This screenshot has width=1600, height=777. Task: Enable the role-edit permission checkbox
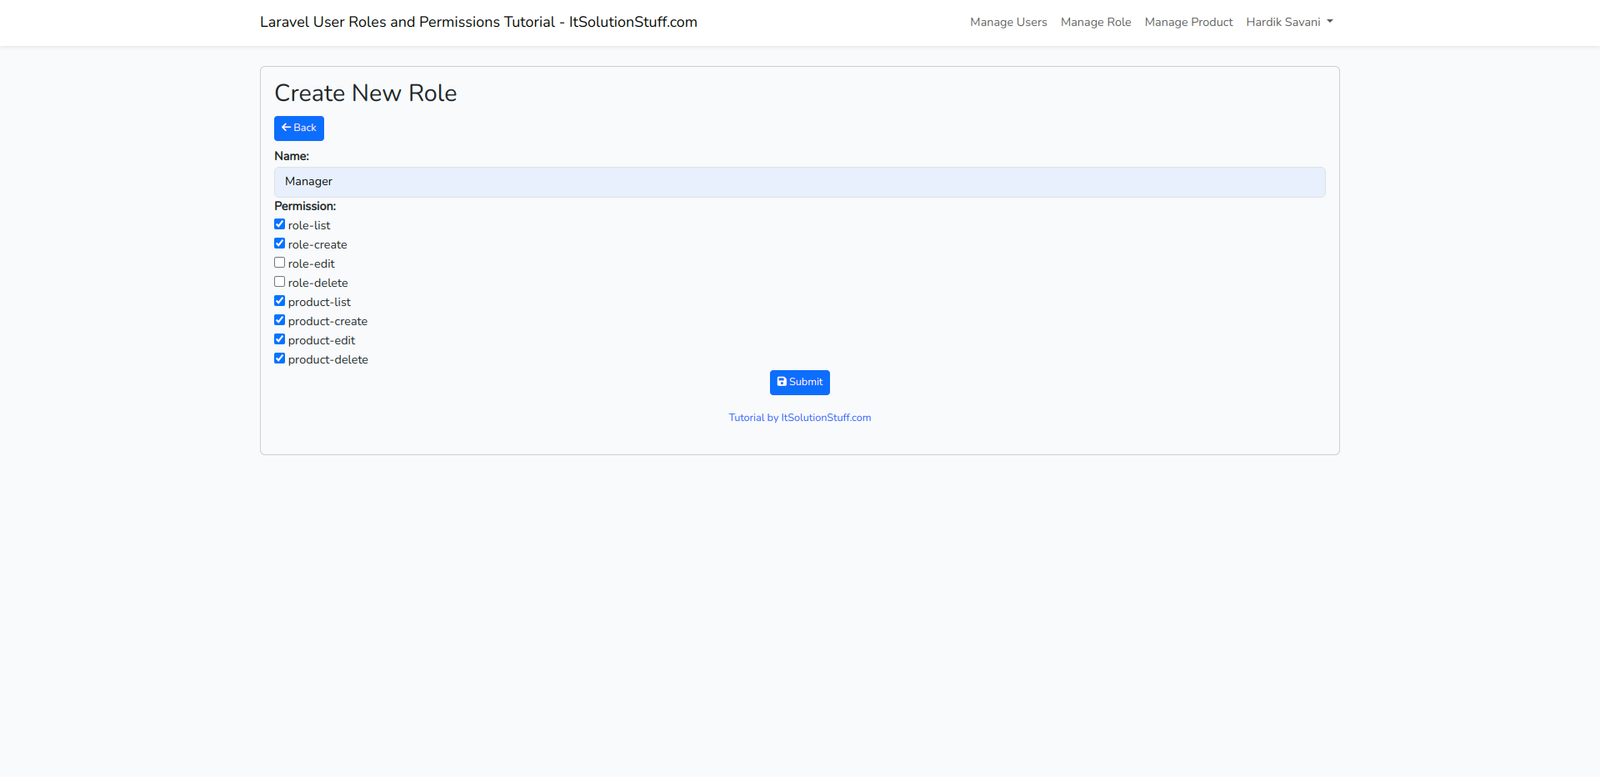(280, 263)
